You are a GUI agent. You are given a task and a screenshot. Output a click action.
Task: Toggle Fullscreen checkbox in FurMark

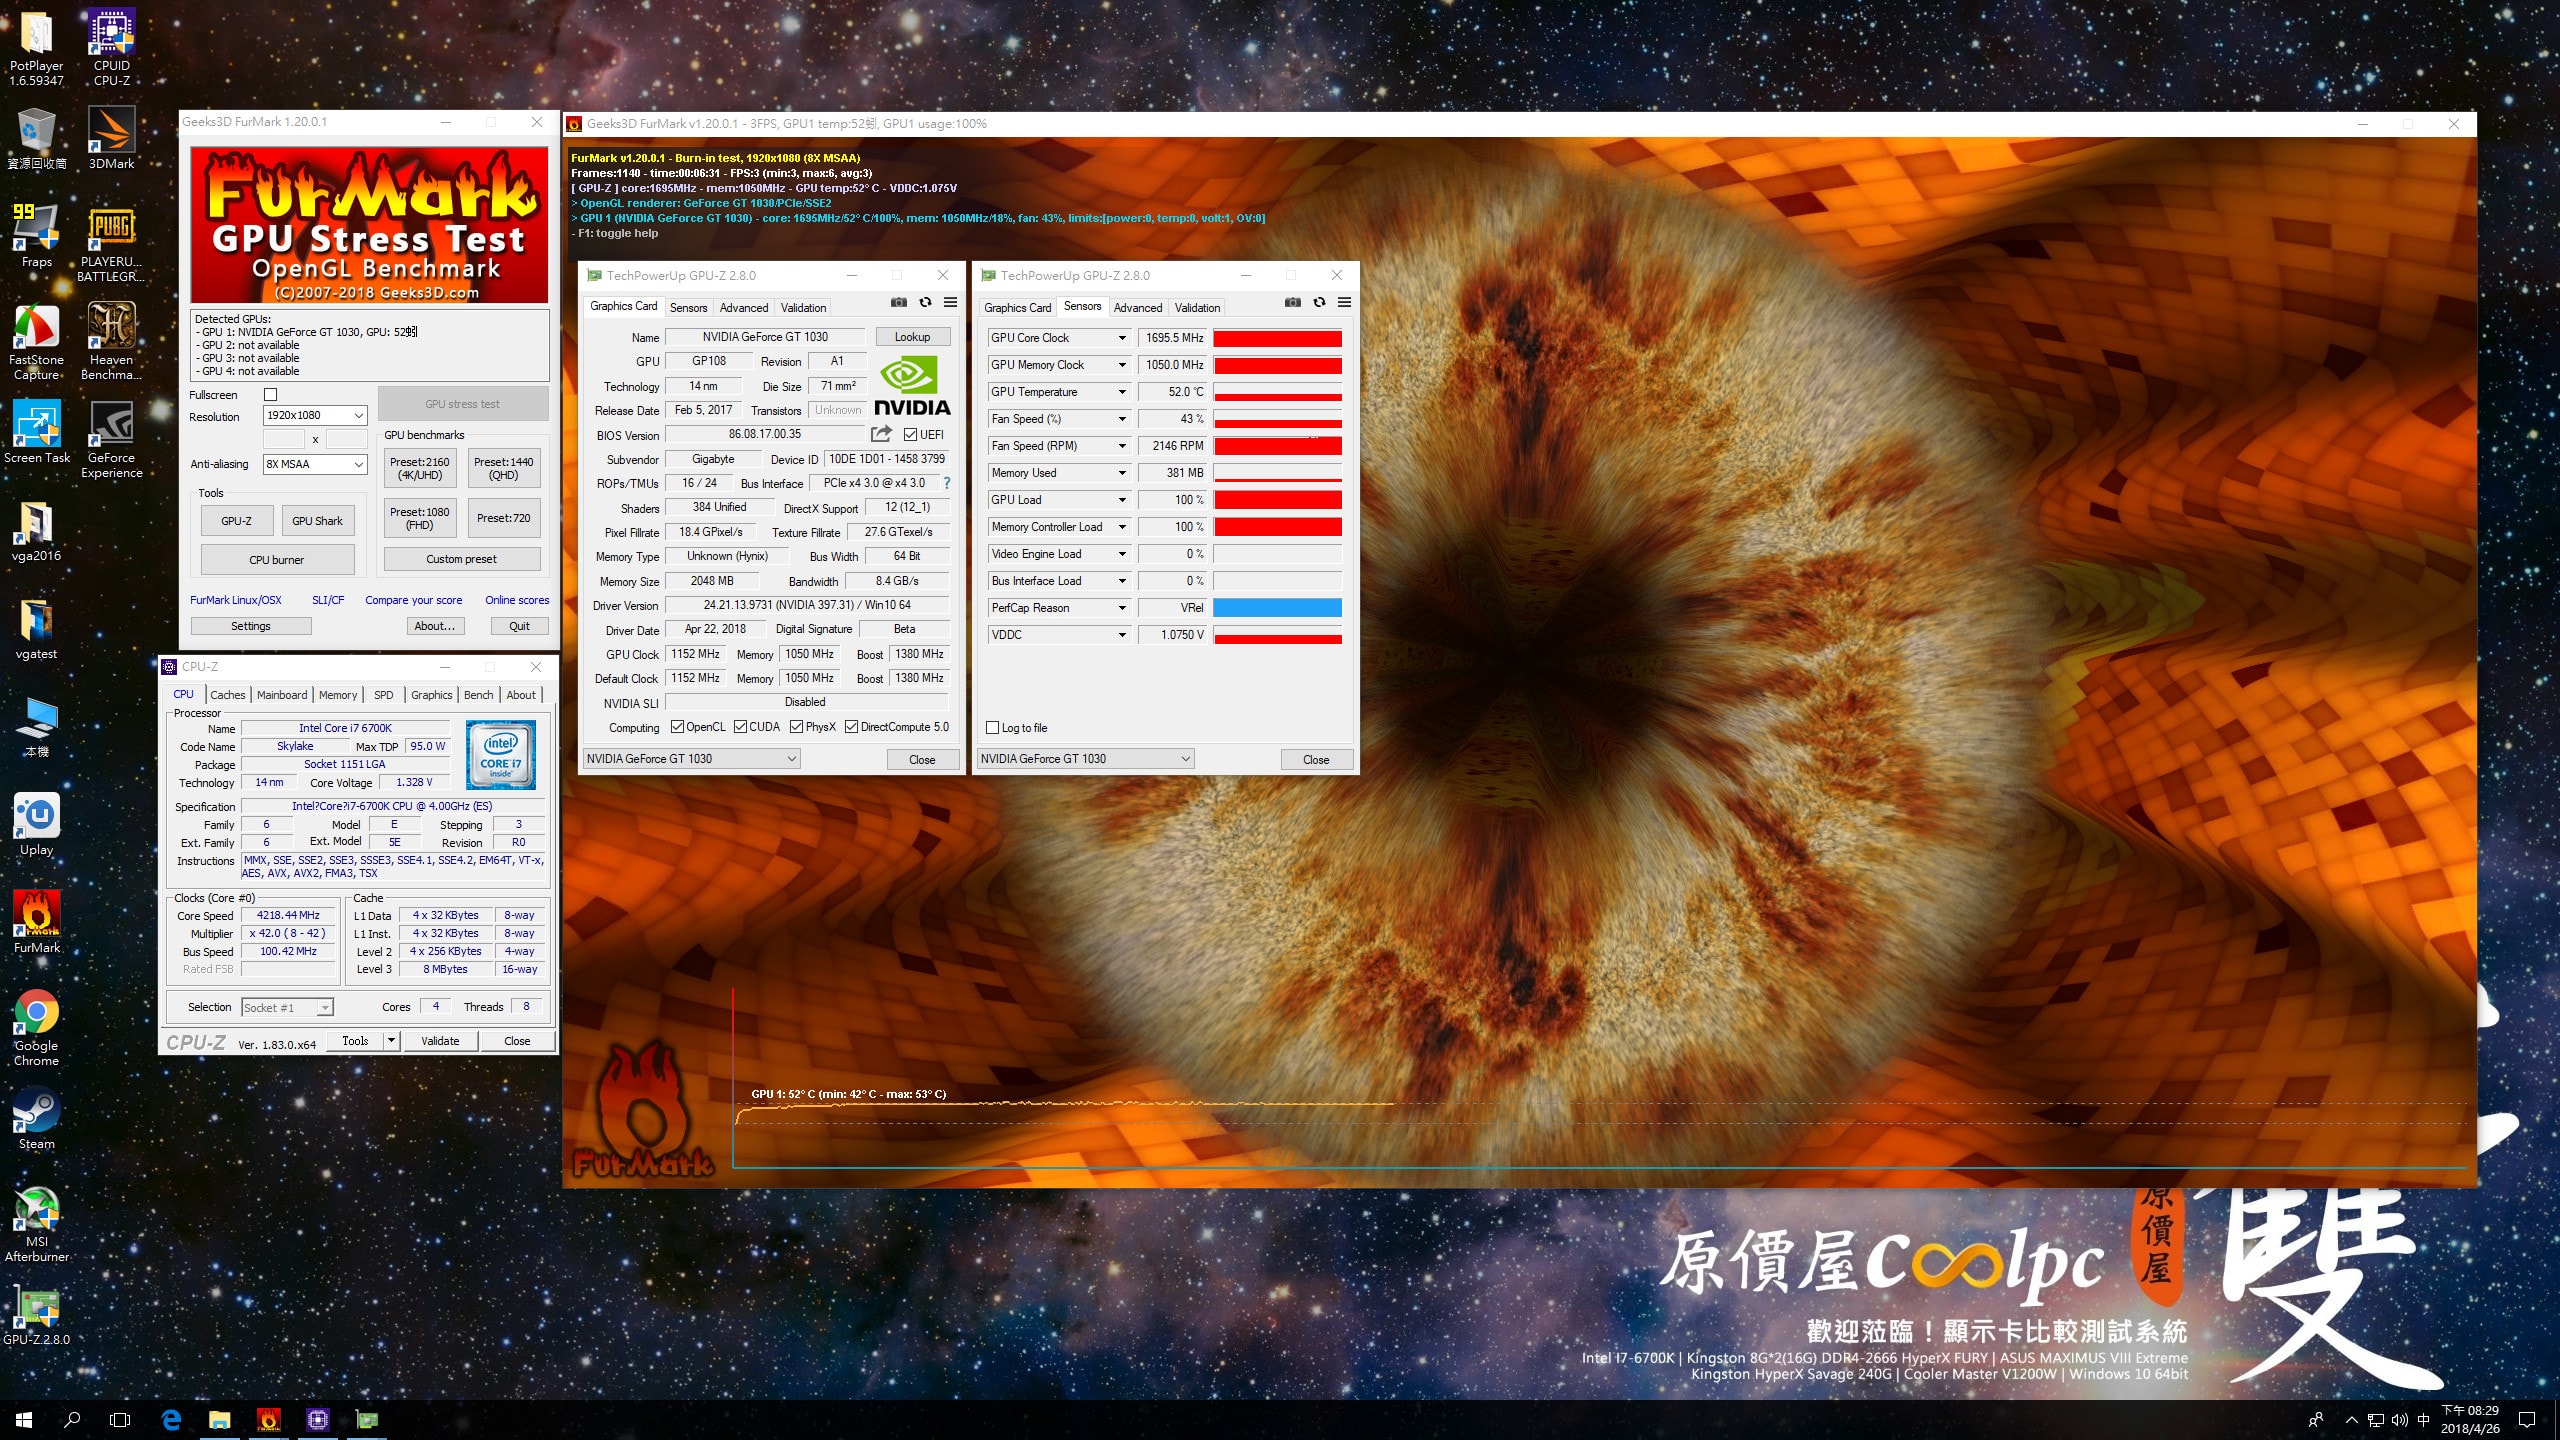pos(270,395)
